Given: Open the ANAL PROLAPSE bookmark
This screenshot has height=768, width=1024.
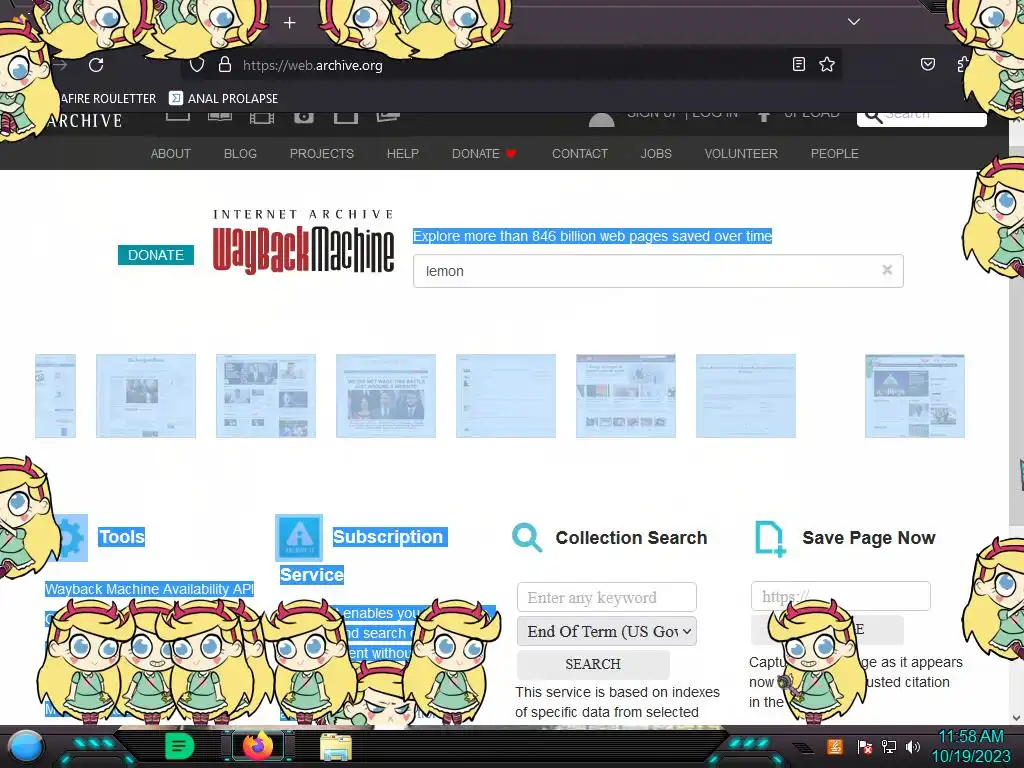Looking at the screenshot, I should (x=223, y=99).
